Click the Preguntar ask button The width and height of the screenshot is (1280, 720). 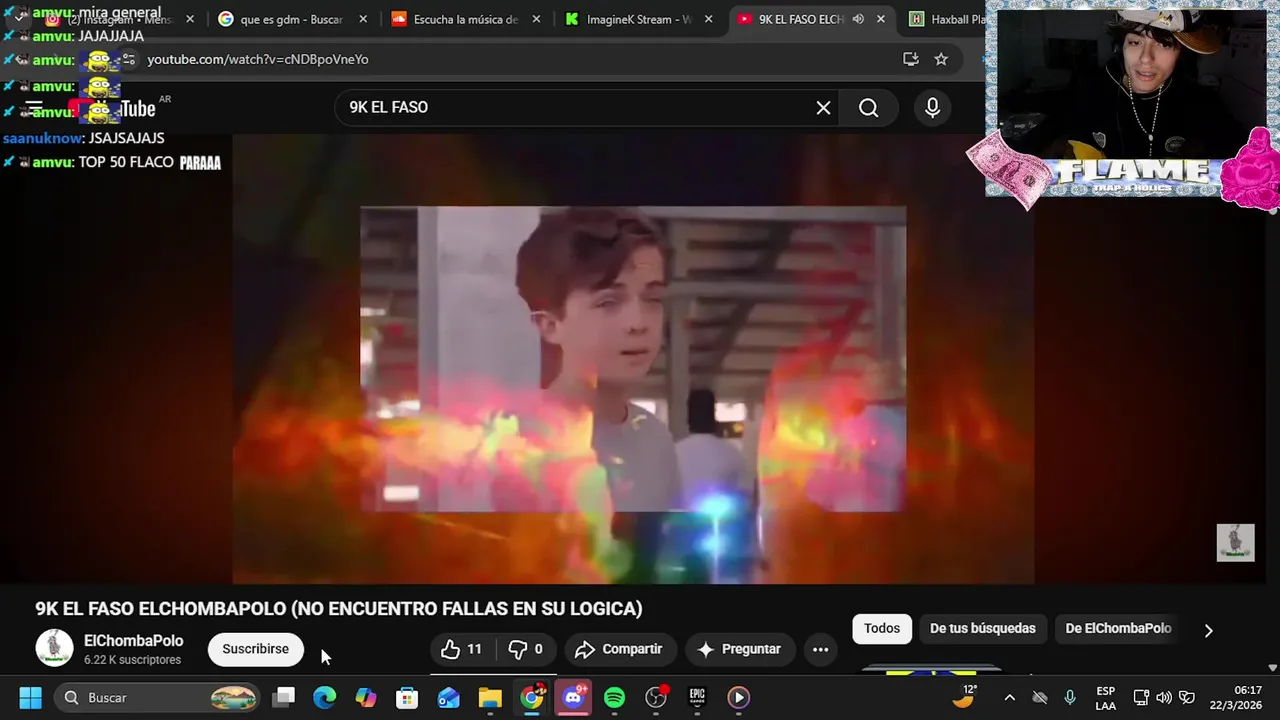pyautogui.click(x=739, y=649)
